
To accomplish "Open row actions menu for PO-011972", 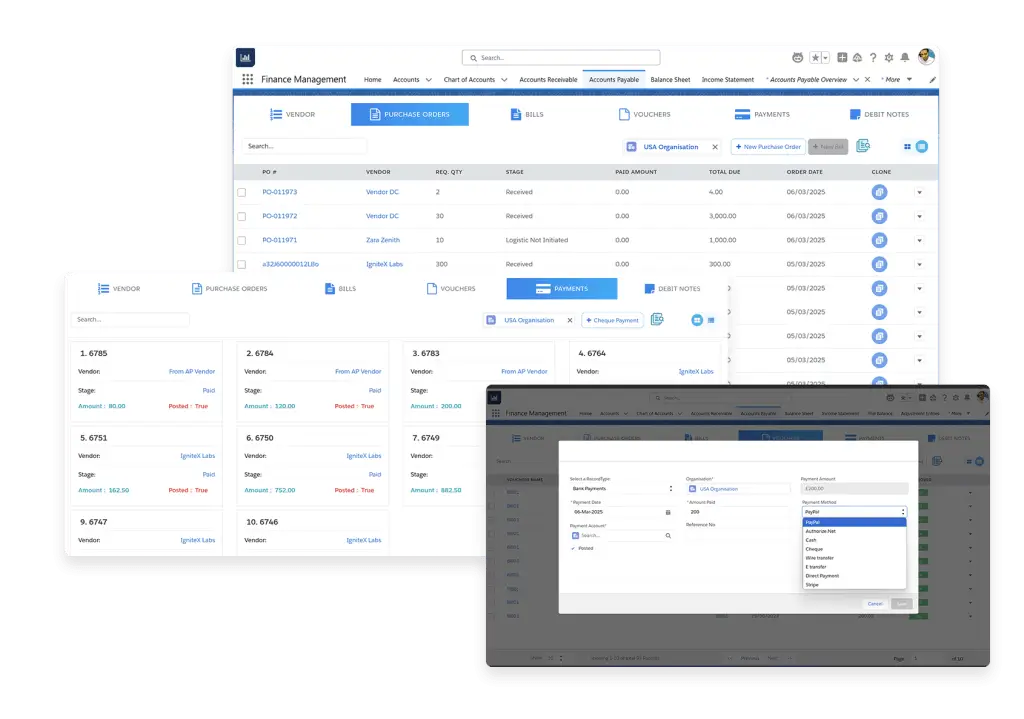I will tap(920, 217).
